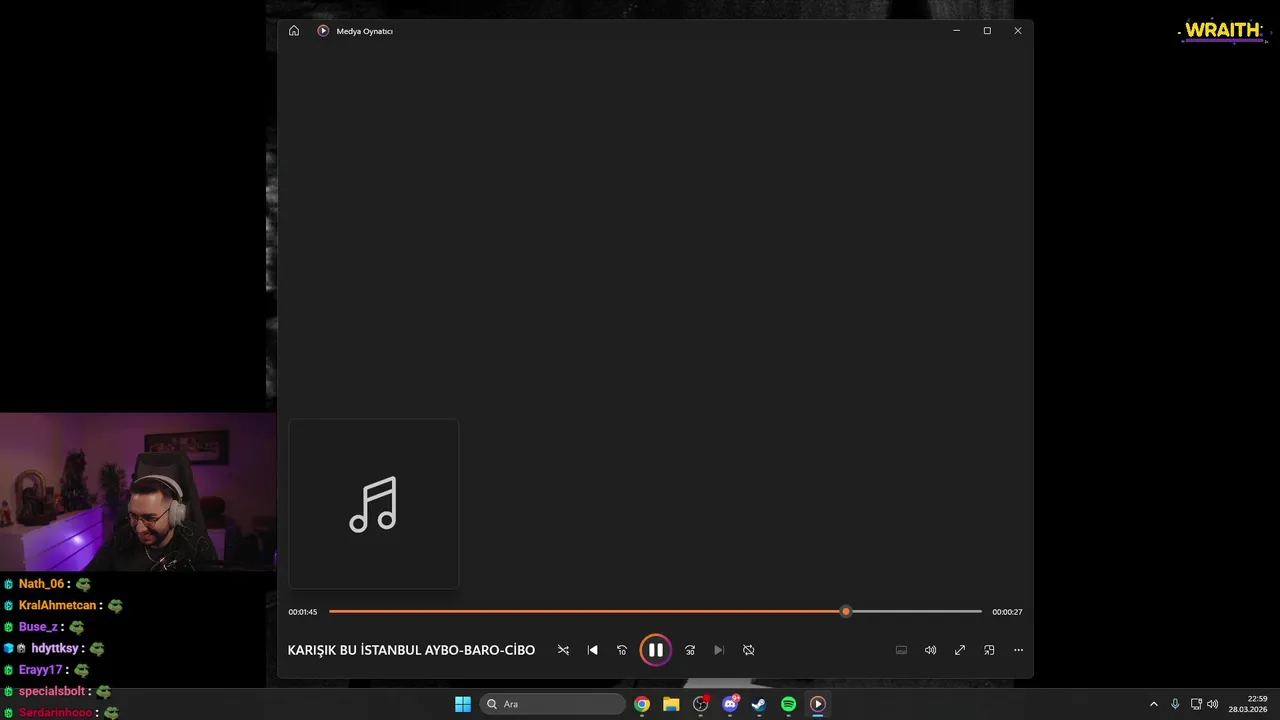Image resolution: width=1280 pixels, height=720 pixels.
Task: Click the Medya Oynatıcı app icon in title bar
Action: pos(323,31)
